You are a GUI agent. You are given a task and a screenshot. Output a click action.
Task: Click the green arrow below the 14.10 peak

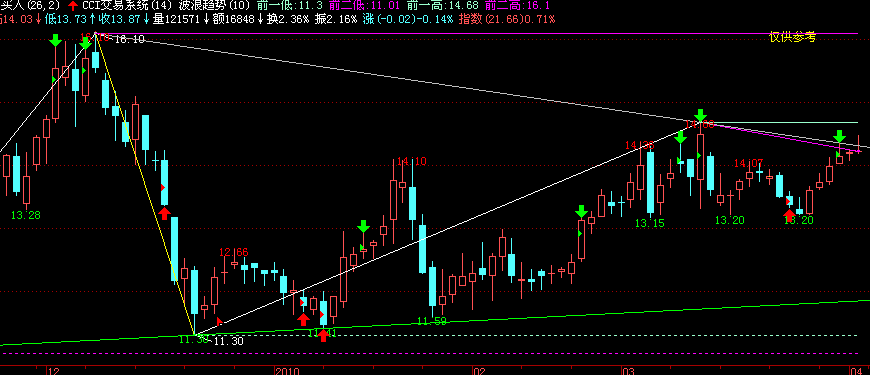pos(363,226)
